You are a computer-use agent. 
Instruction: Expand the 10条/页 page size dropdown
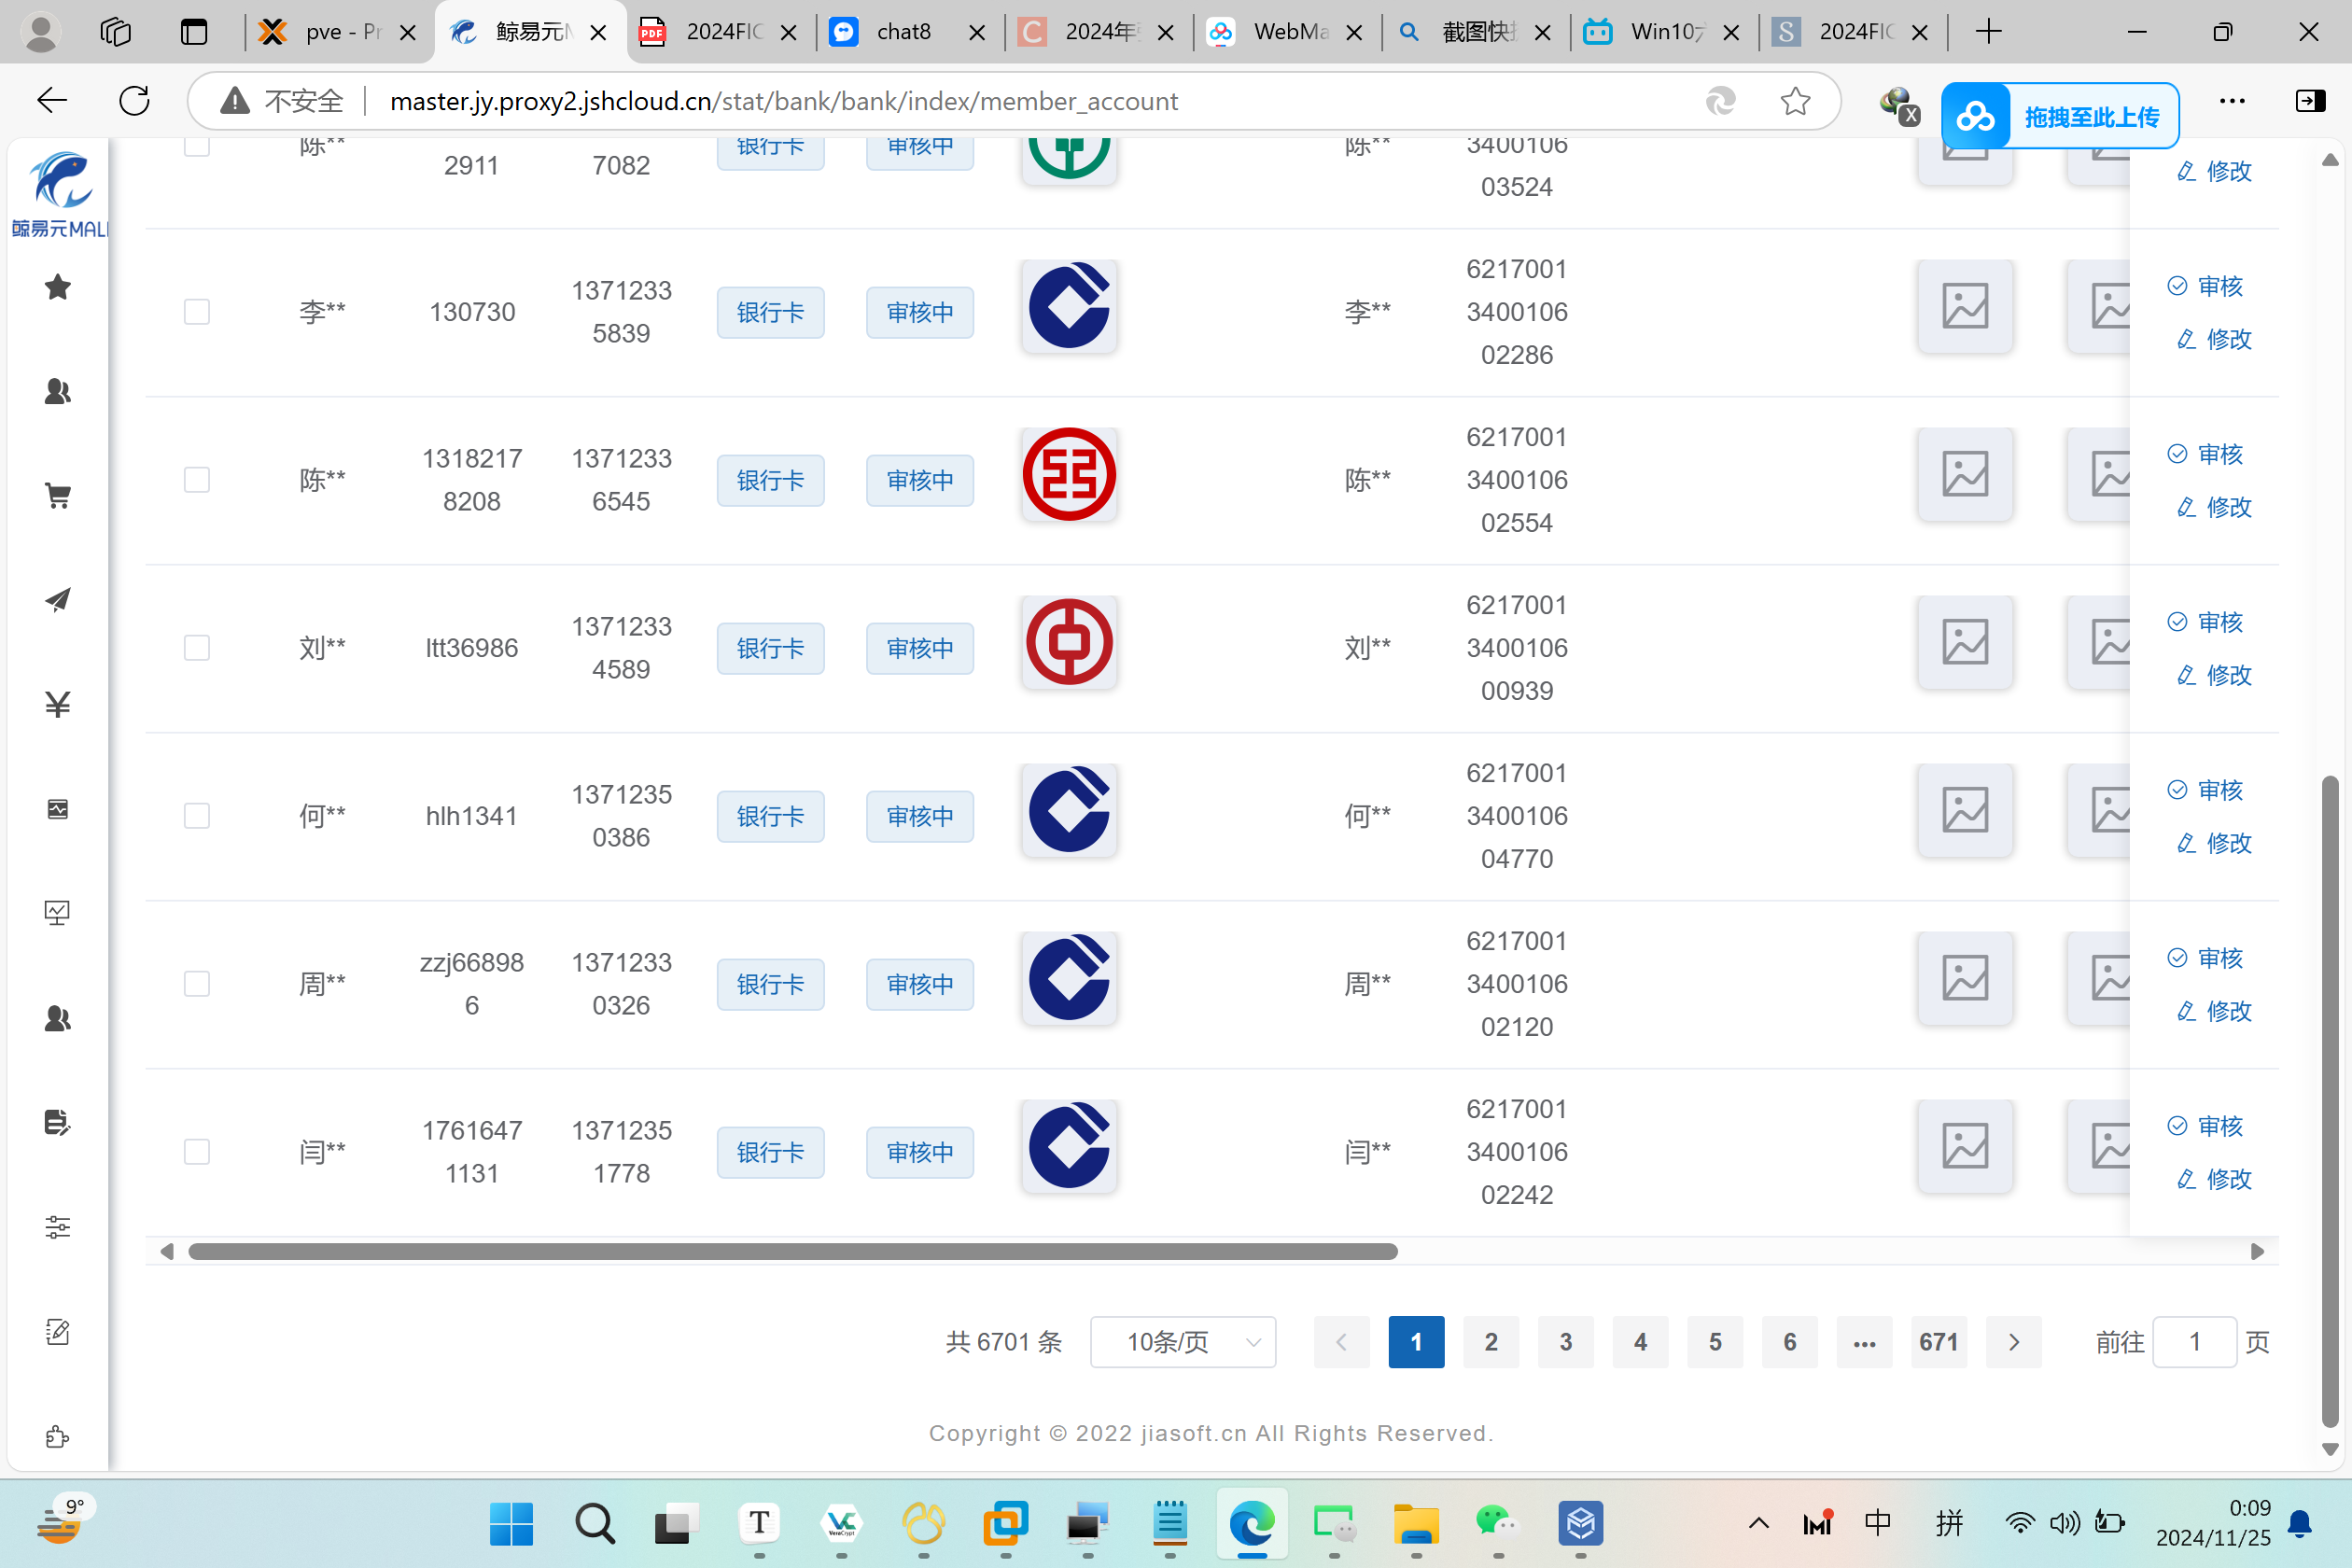[1183, 1342]
